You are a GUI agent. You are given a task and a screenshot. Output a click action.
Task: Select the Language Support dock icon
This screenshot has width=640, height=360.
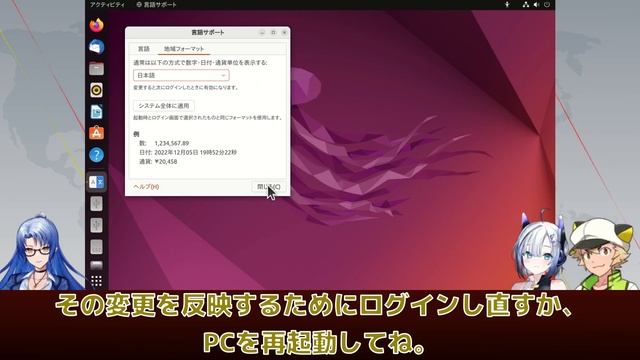96,182
